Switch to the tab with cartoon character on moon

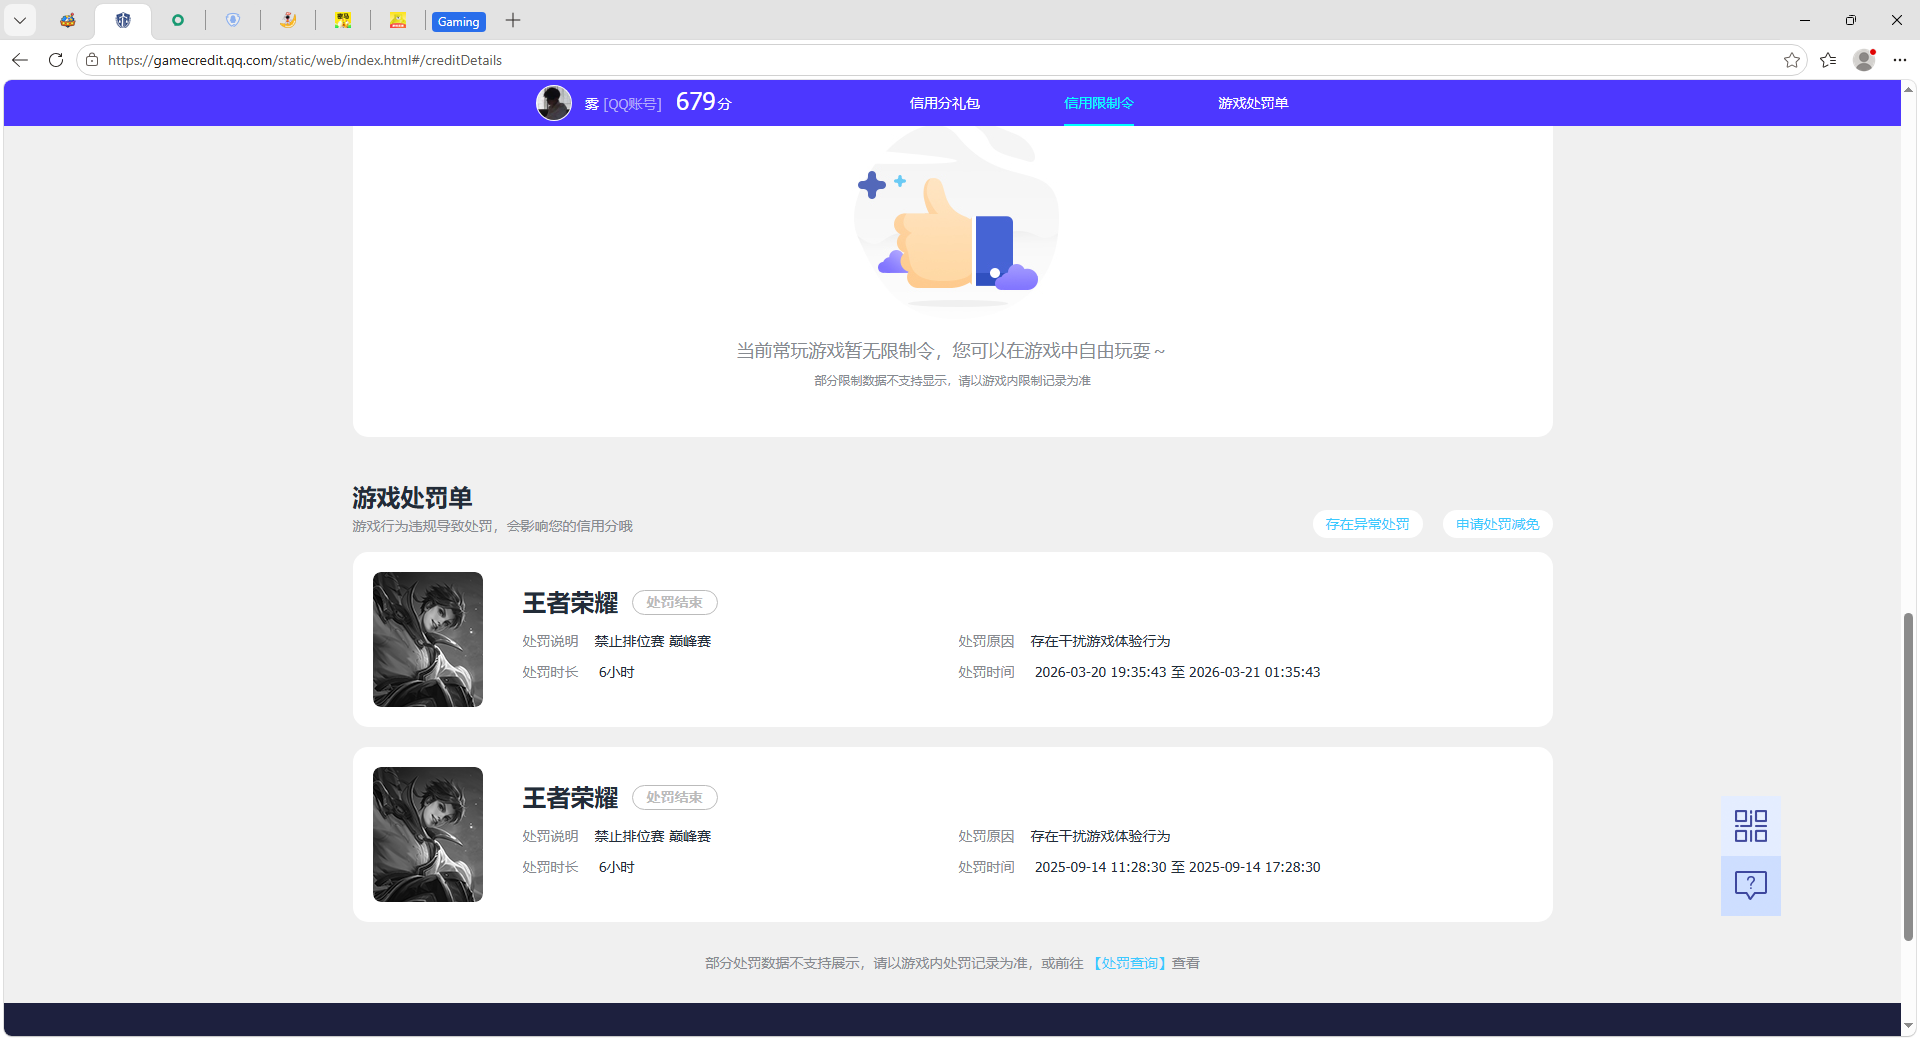(288, 20)
